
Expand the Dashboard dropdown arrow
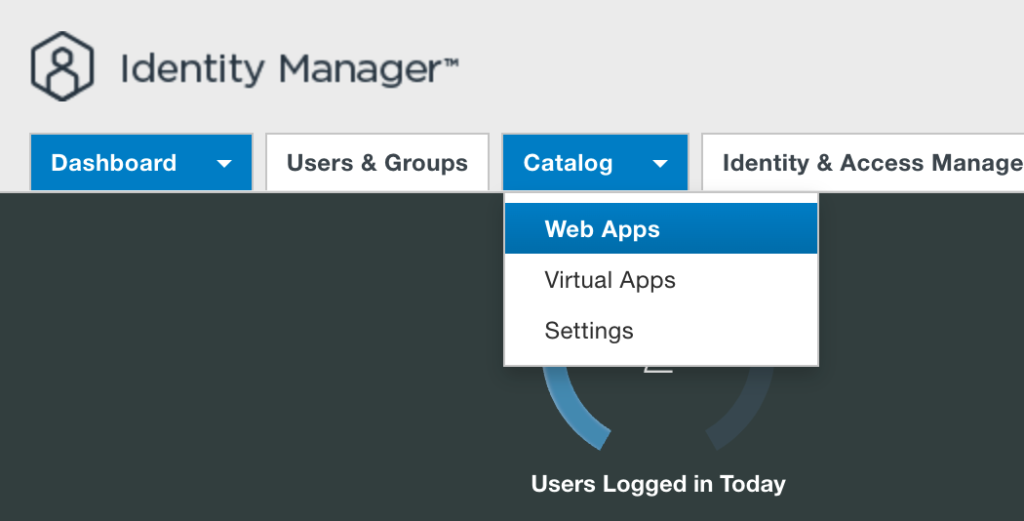[x=224, y=164]
